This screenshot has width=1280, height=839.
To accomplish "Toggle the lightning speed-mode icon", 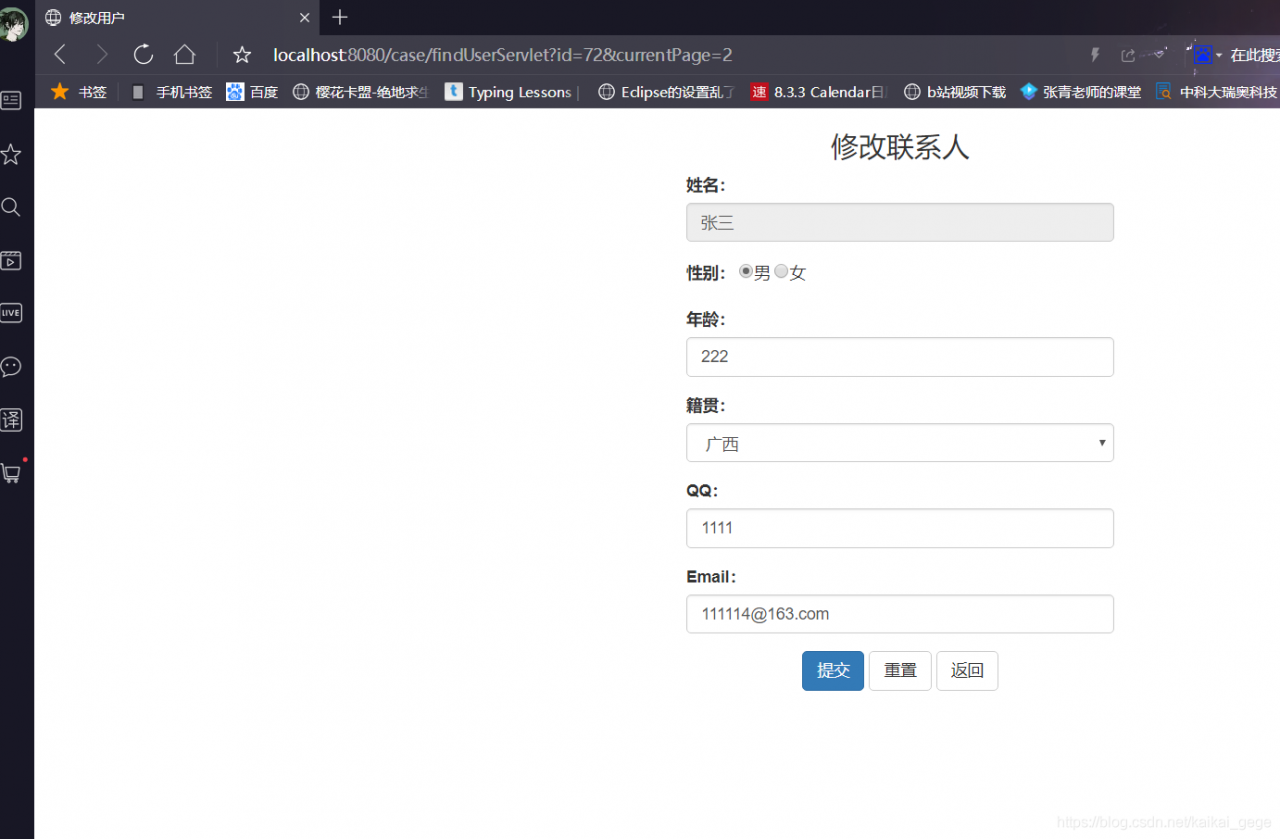I will (x=1094, y=55).
